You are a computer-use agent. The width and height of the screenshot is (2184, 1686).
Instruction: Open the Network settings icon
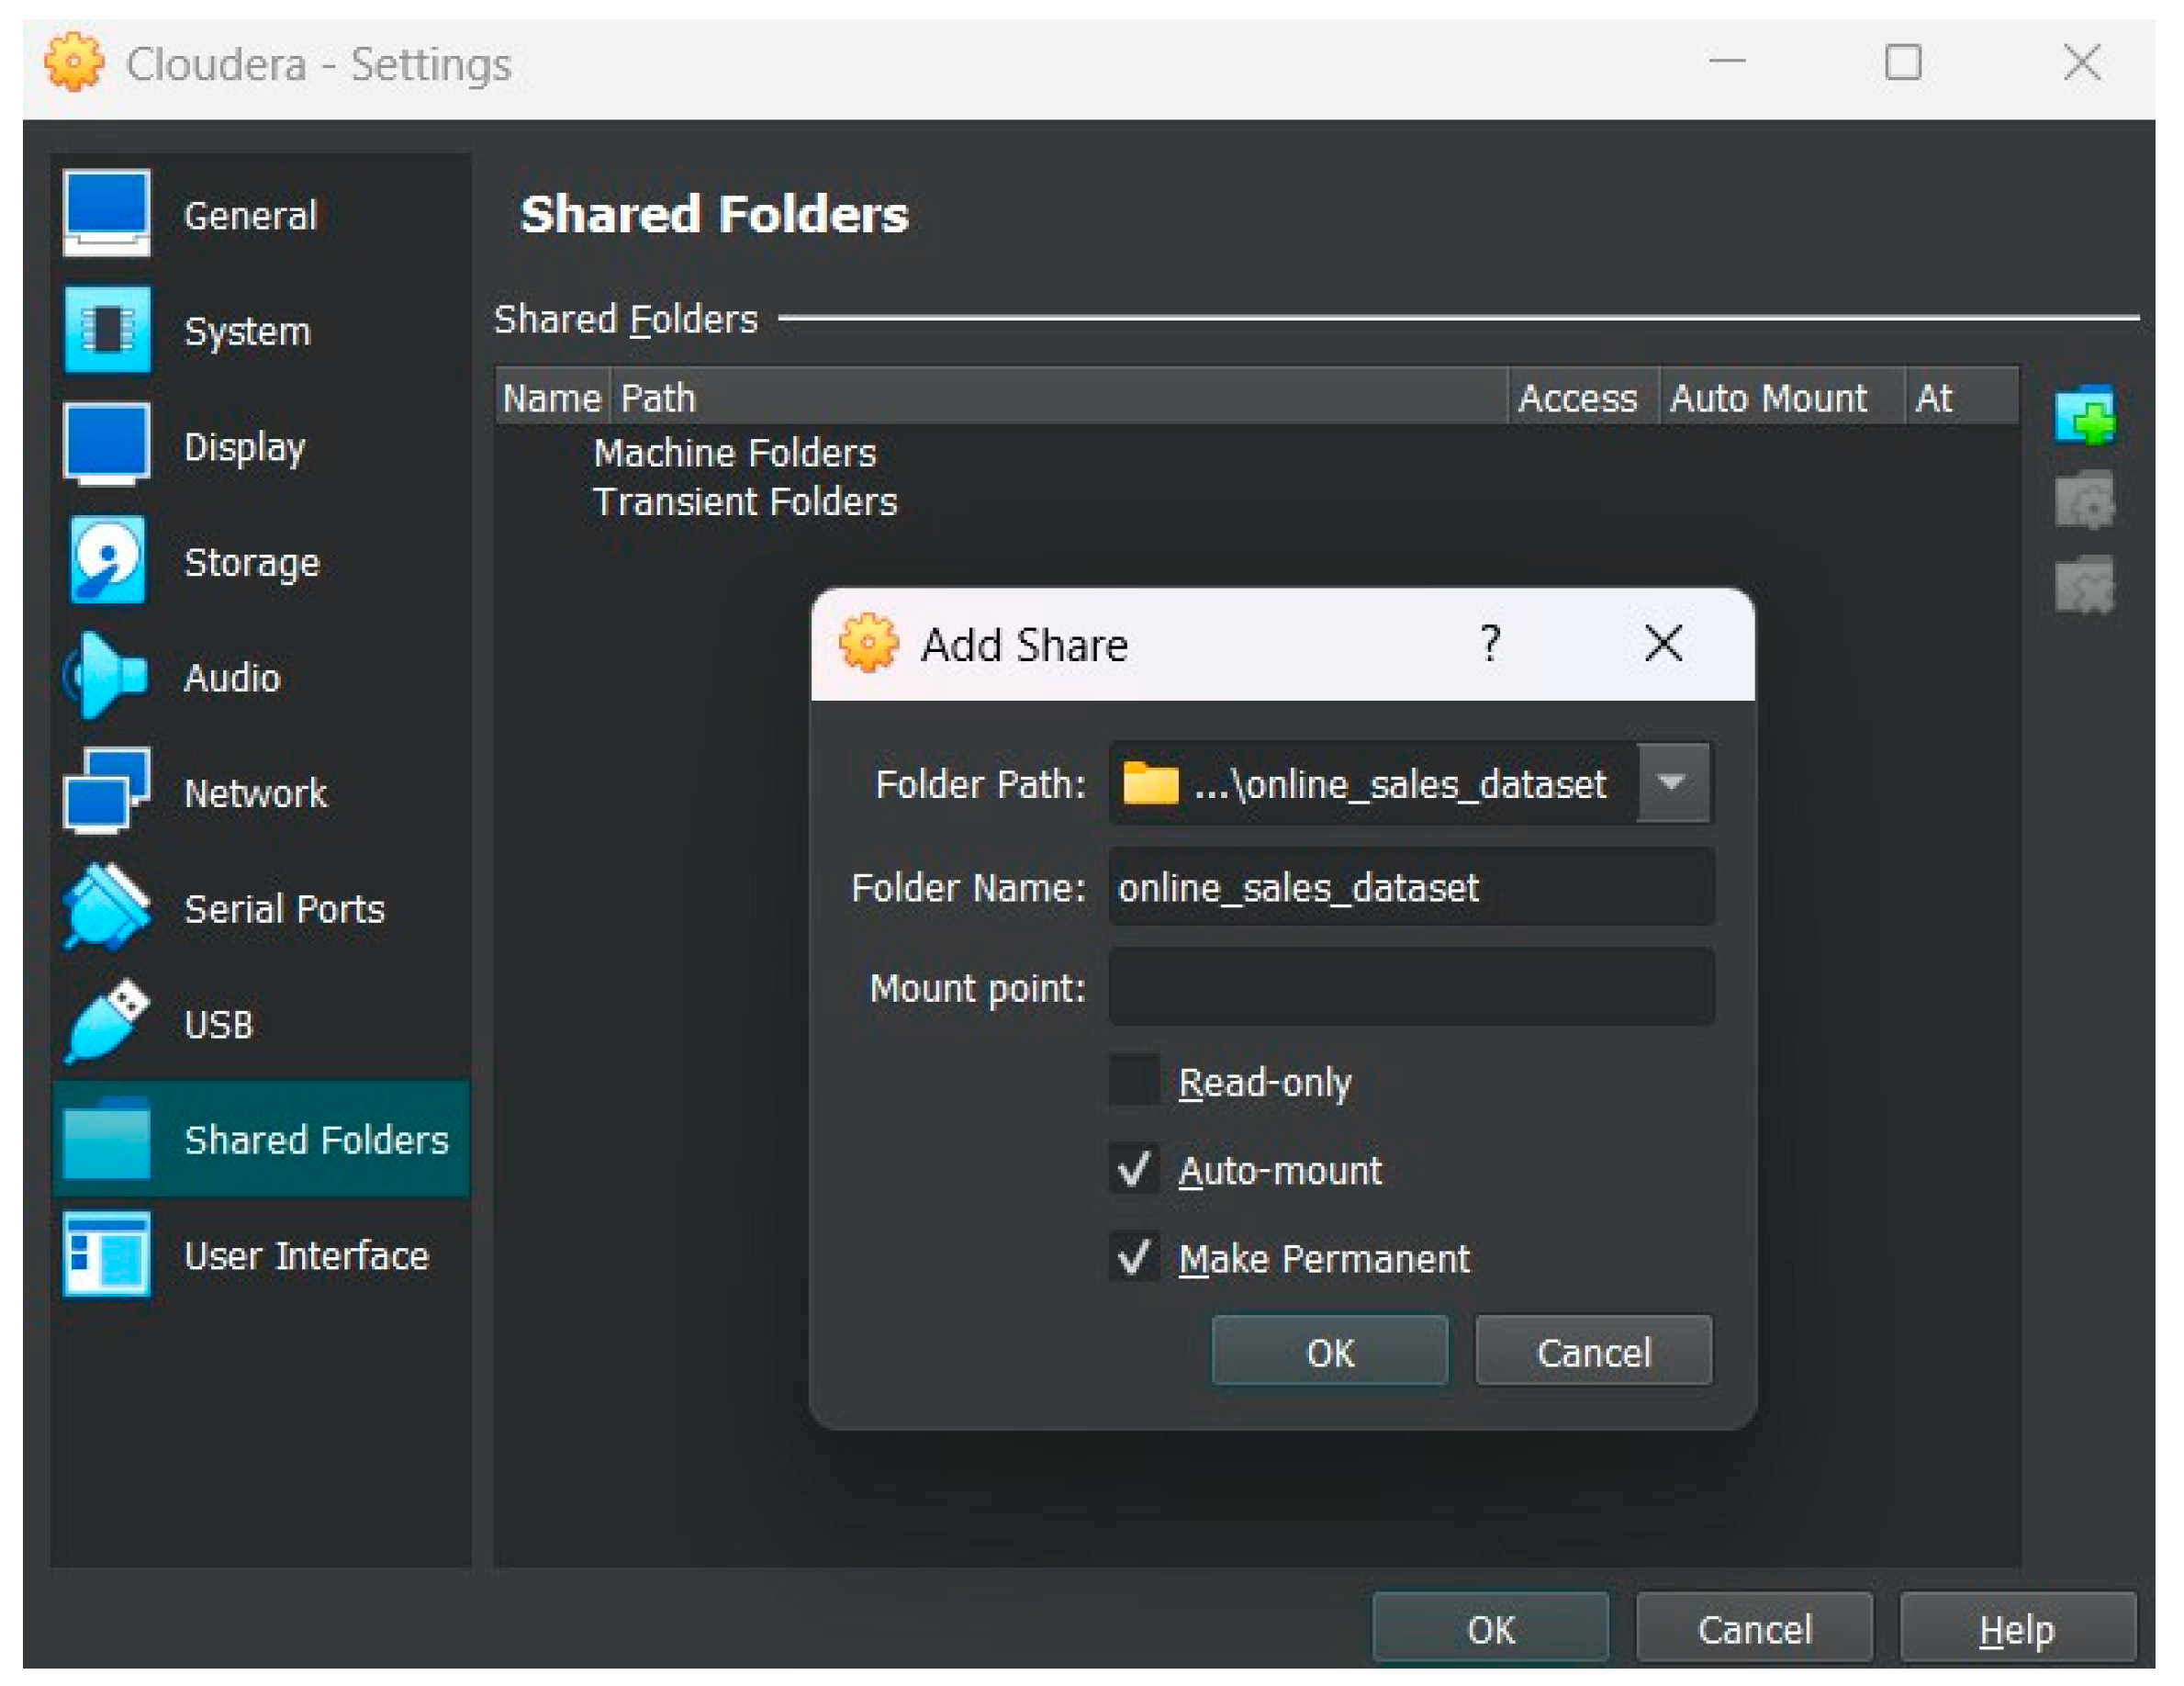(x=106, y=792)
